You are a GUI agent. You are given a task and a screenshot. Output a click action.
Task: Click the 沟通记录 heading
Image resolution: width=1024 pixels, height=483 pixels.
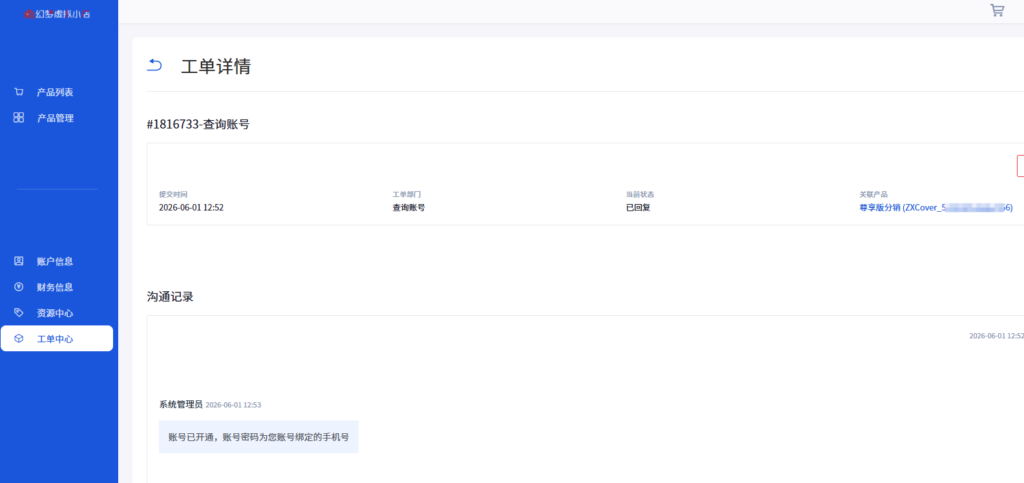[170, 297]
